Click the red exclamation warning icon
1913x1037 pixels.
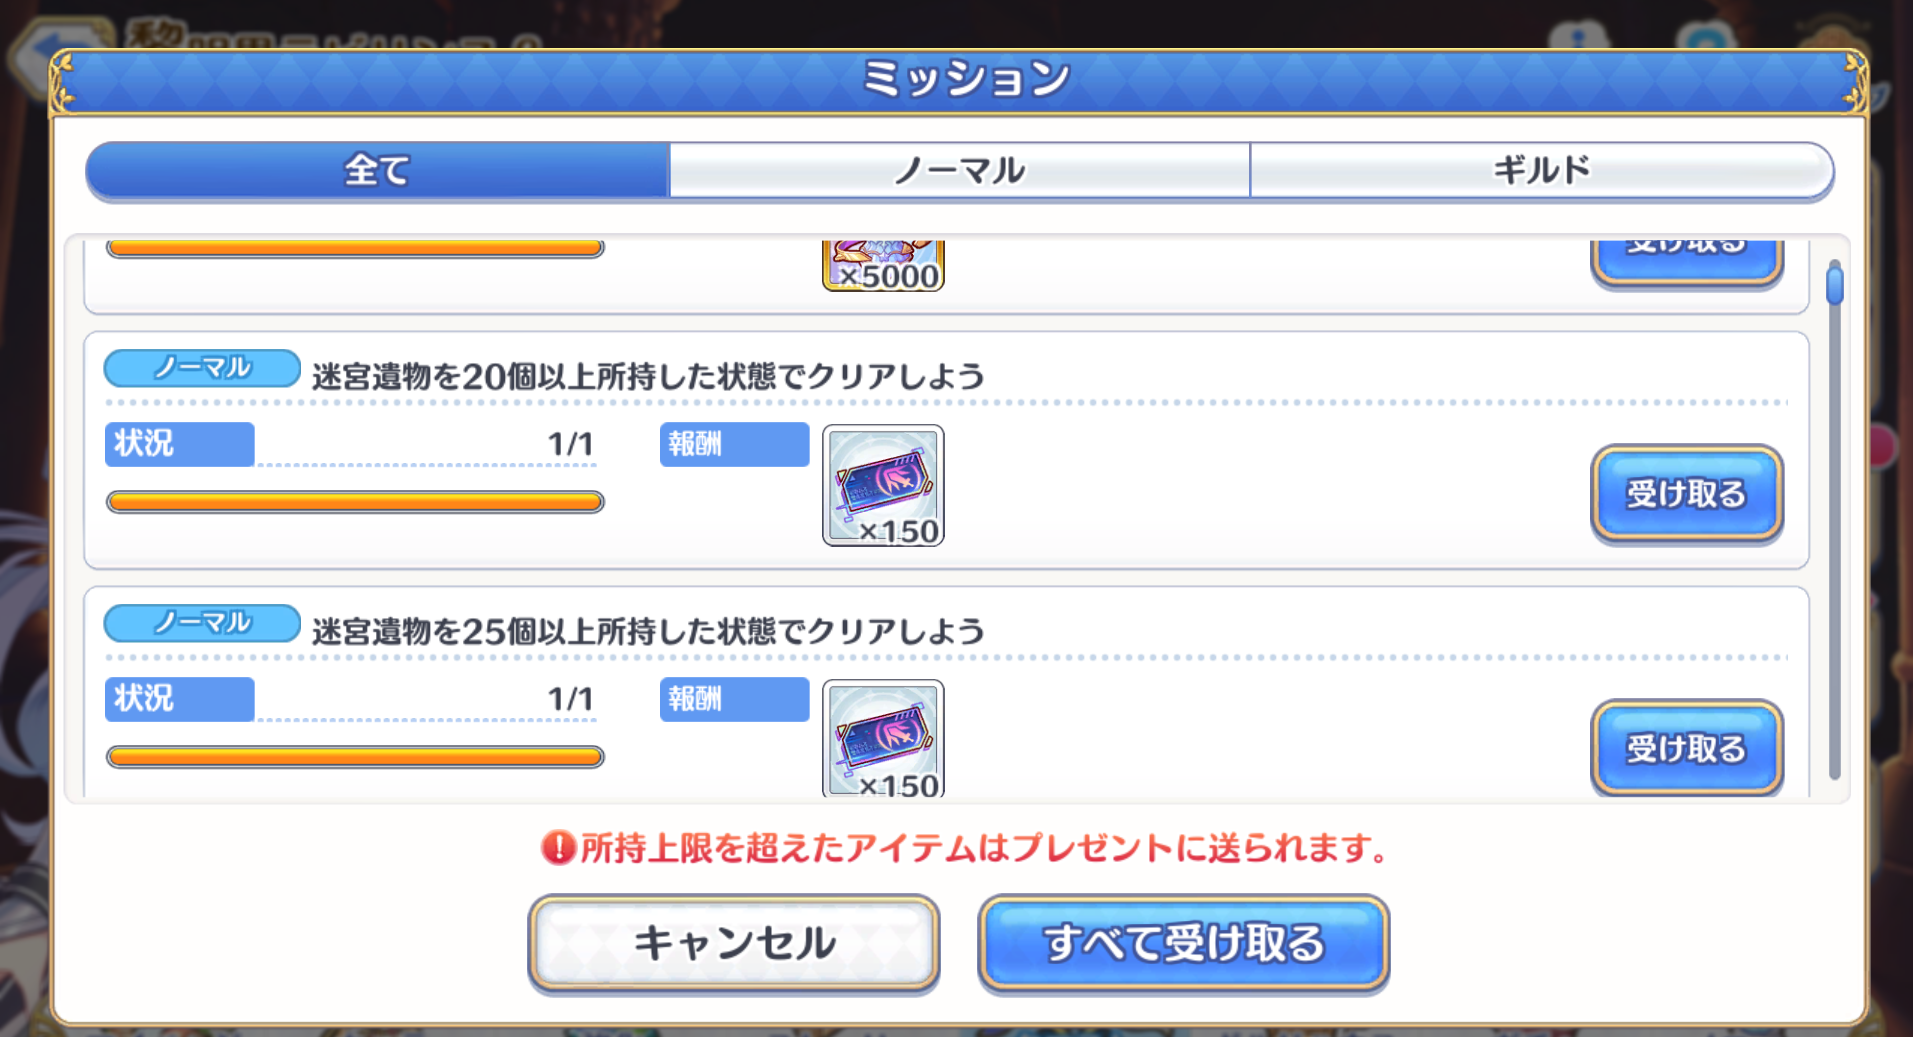click(x=558, y=848)
